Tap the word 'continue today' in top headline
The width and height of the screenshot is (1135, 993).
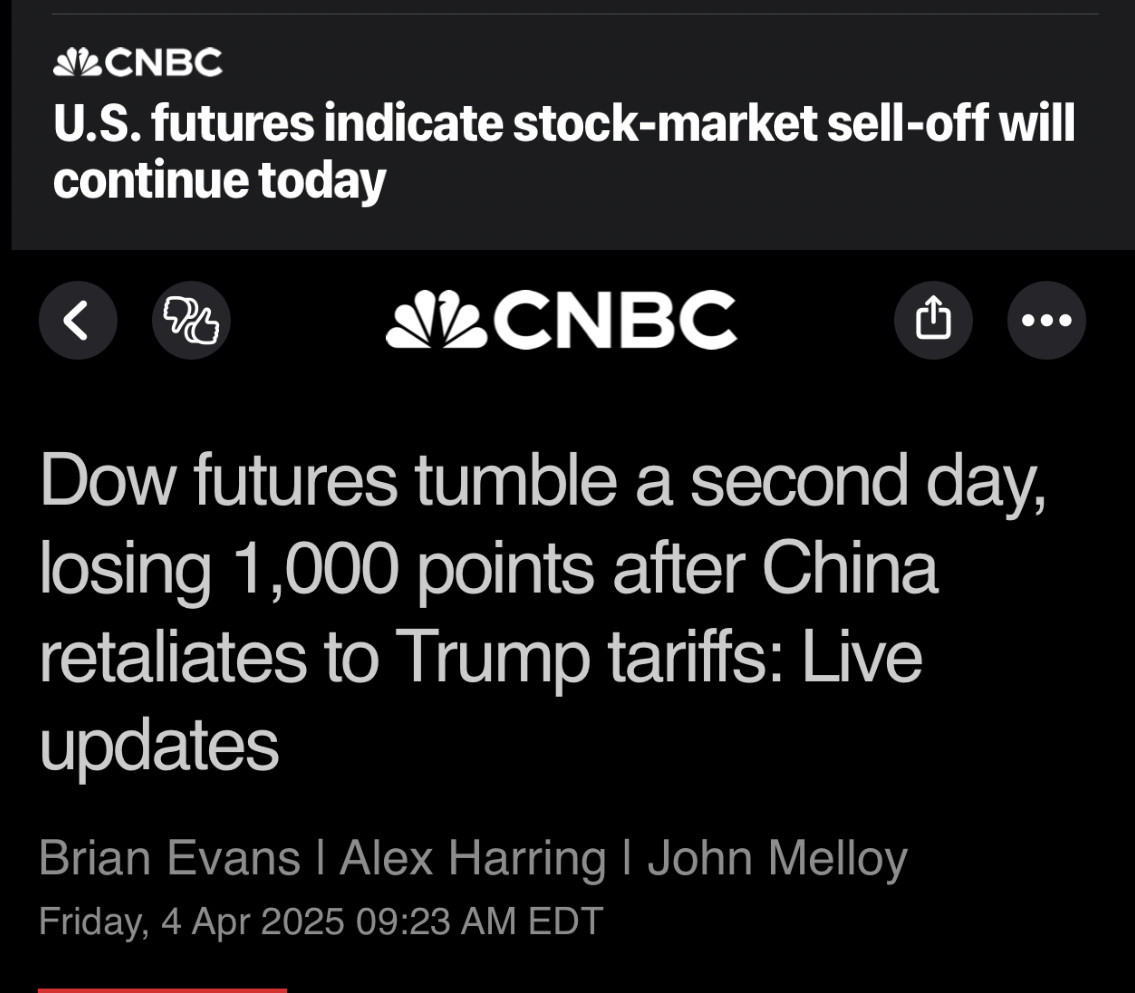click(219, 181)
